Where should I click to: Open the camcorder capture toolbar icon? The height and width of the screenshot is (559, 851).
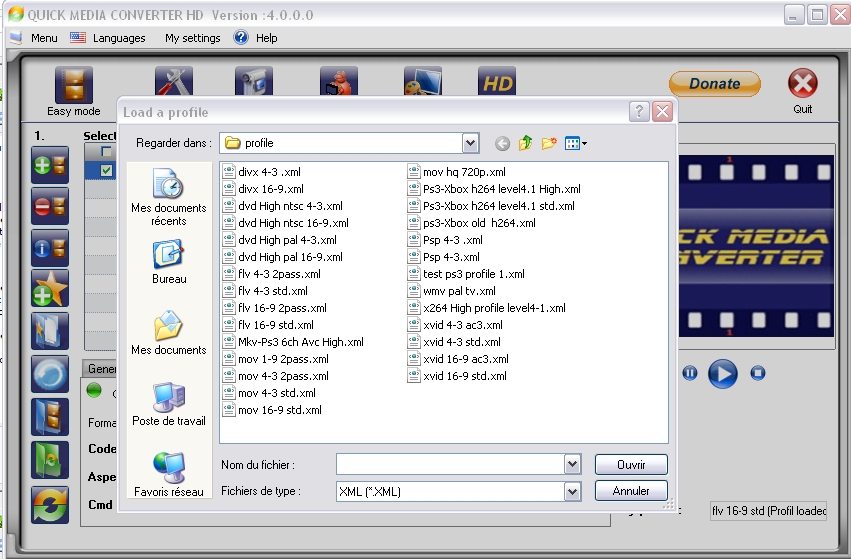(254, 81)
